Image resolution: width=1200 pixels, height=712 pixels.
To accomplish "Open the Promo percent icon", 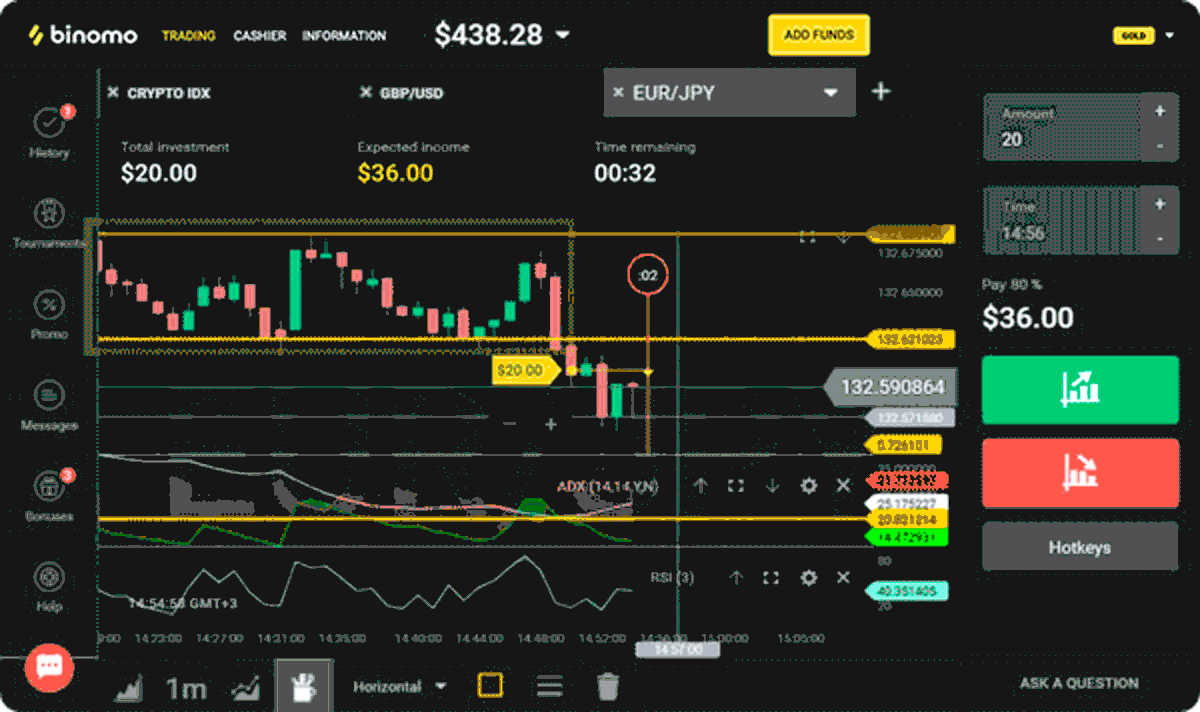I will pos(48,304).
